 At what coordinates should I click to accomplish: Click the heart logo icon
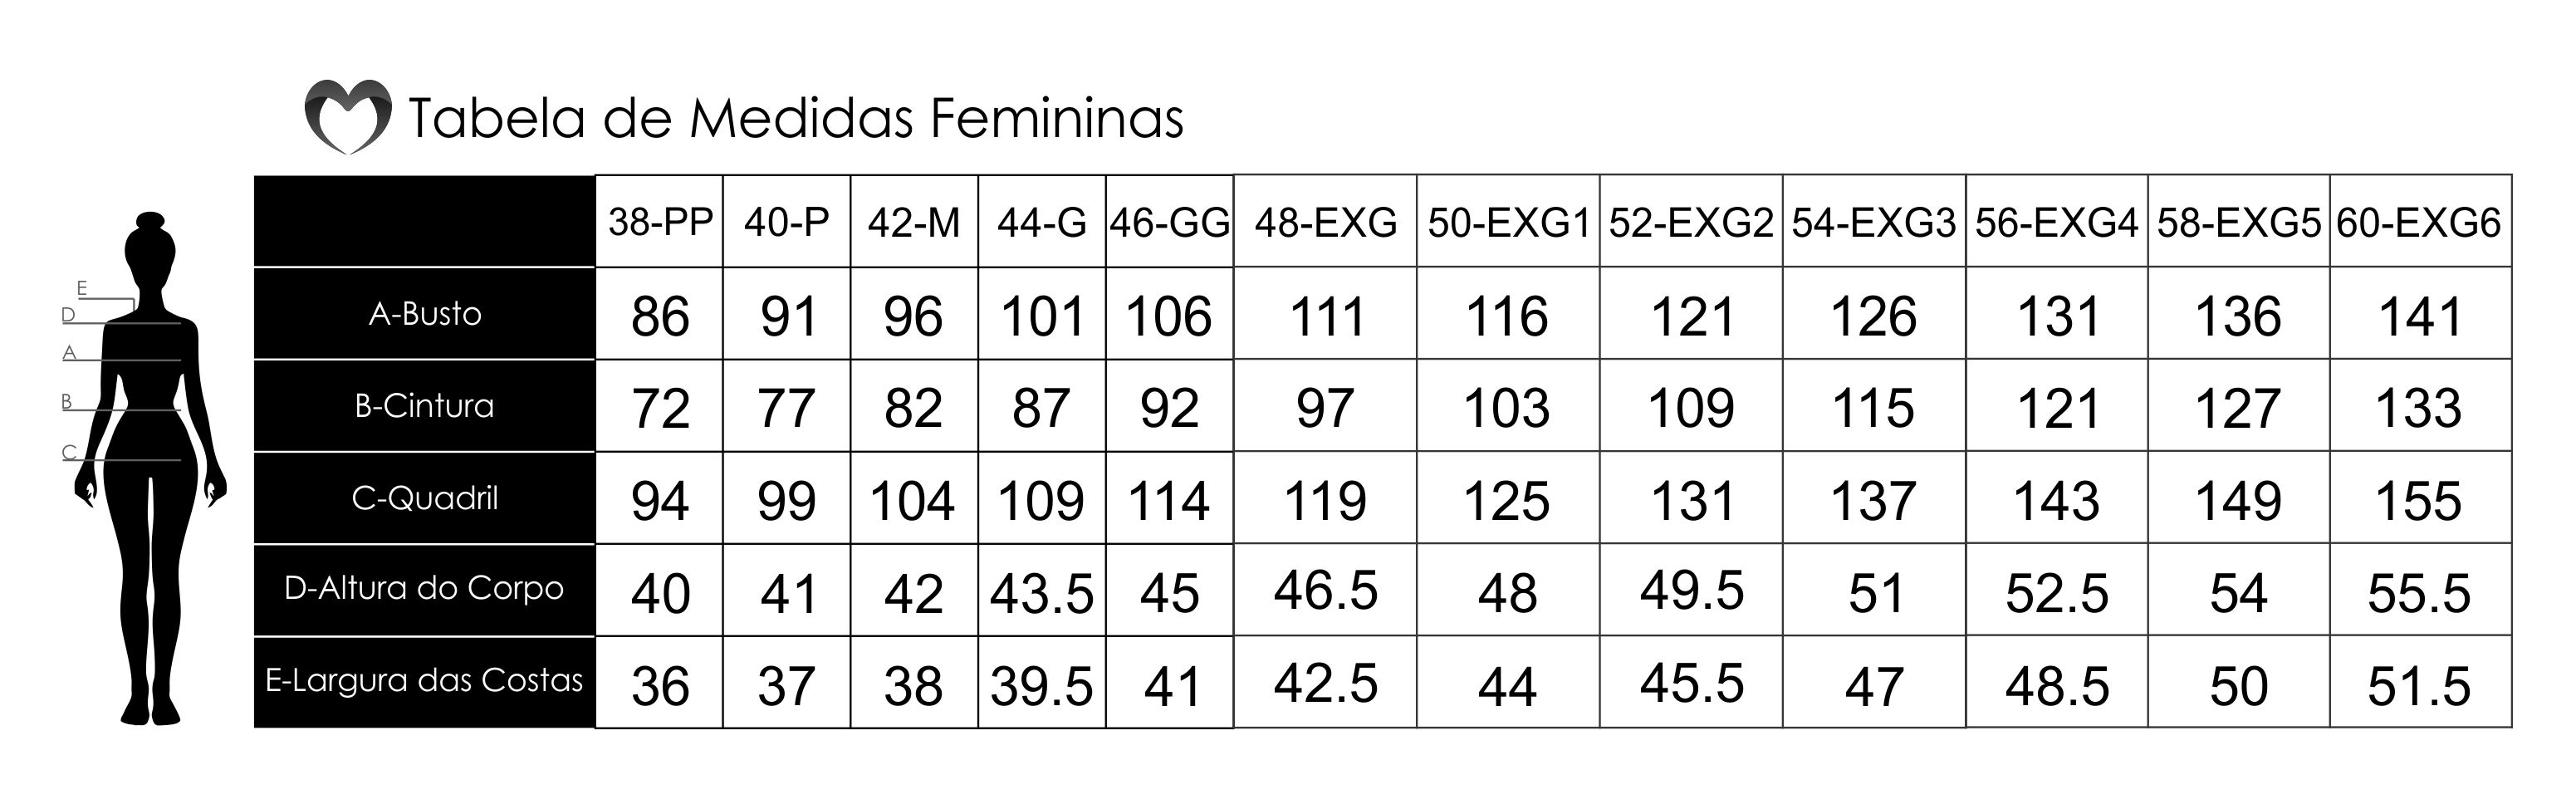coord(347,117)
